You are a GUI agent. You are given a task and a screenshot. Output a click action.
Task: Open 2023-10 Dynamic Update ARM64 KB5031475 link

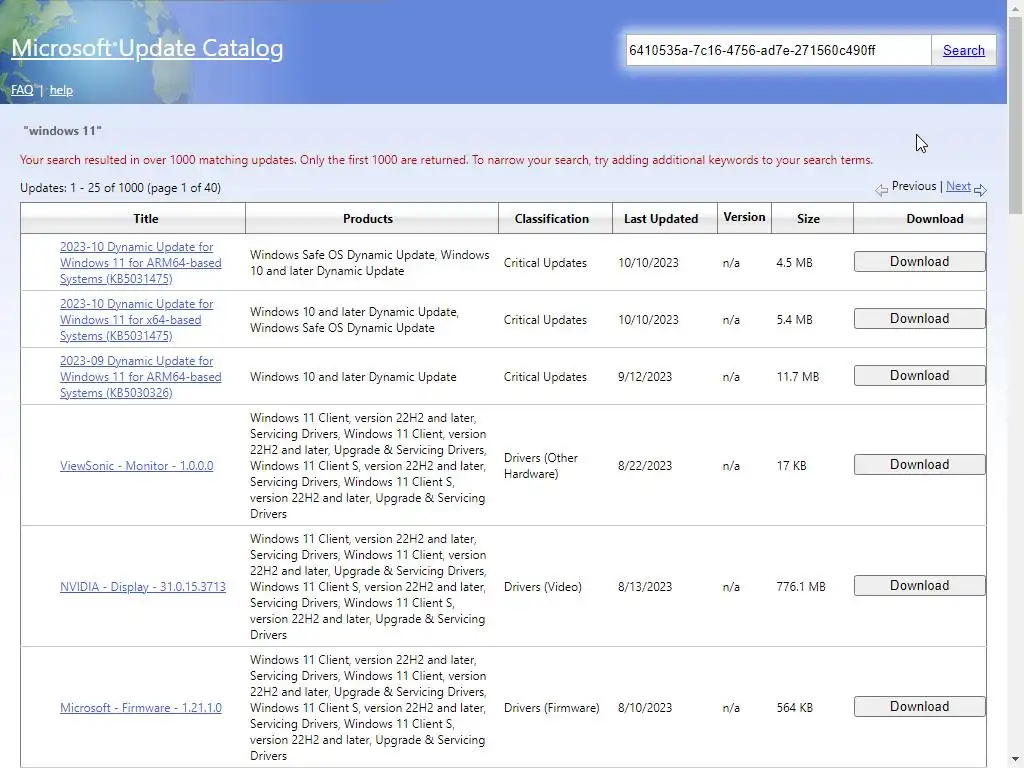(140, 263)
